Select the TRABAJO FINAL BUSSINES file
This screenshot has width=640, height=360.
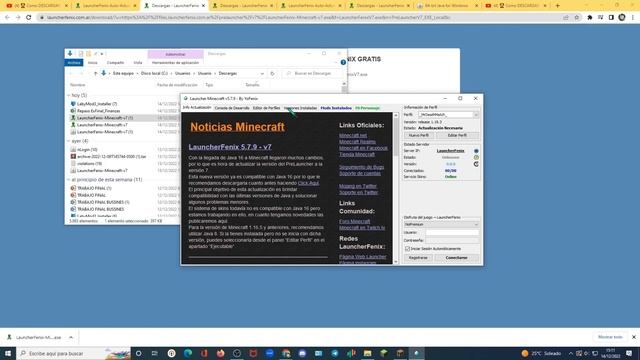pos(100,209)
